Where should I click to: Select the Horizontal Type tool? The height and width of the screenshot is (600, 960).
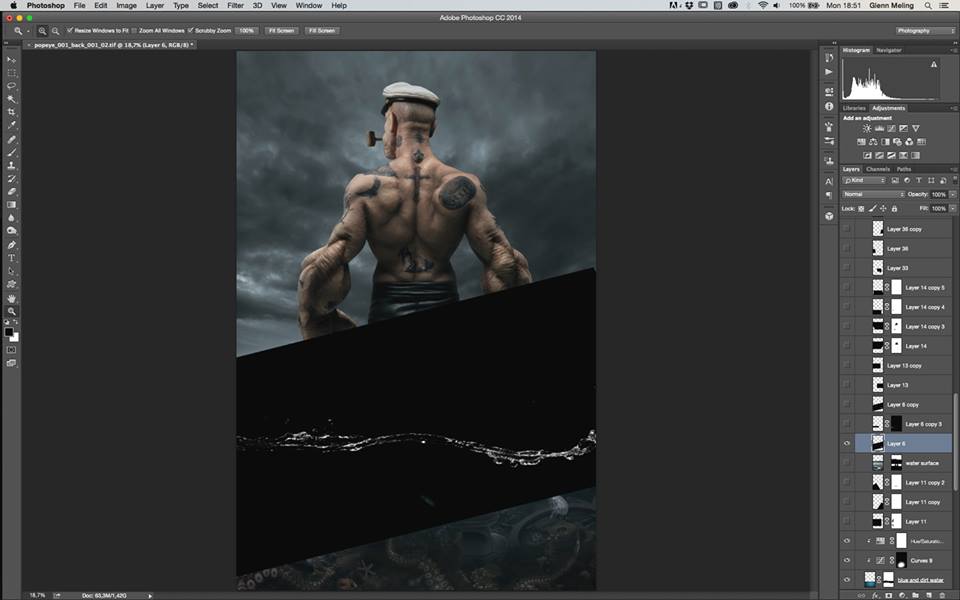(12, 258)
